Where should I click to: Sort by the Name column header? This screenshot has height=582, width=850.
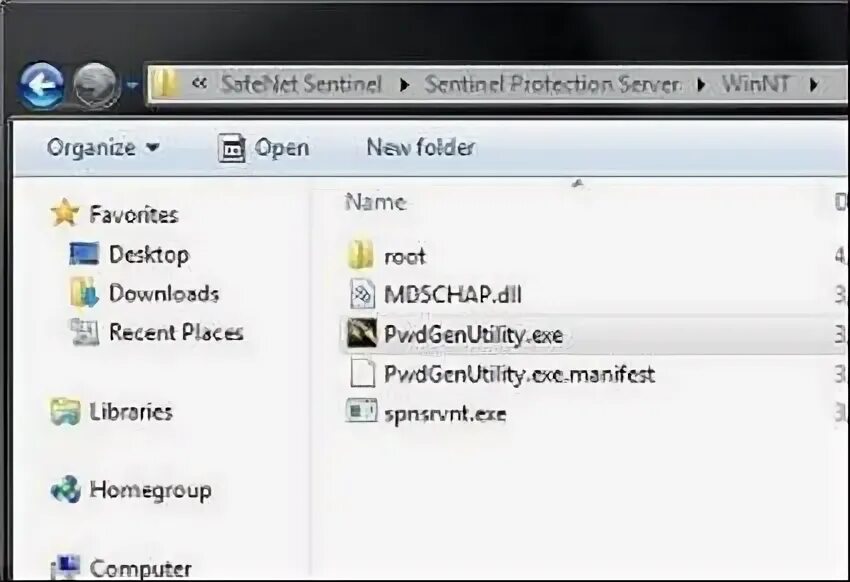(x=376, y=202)
